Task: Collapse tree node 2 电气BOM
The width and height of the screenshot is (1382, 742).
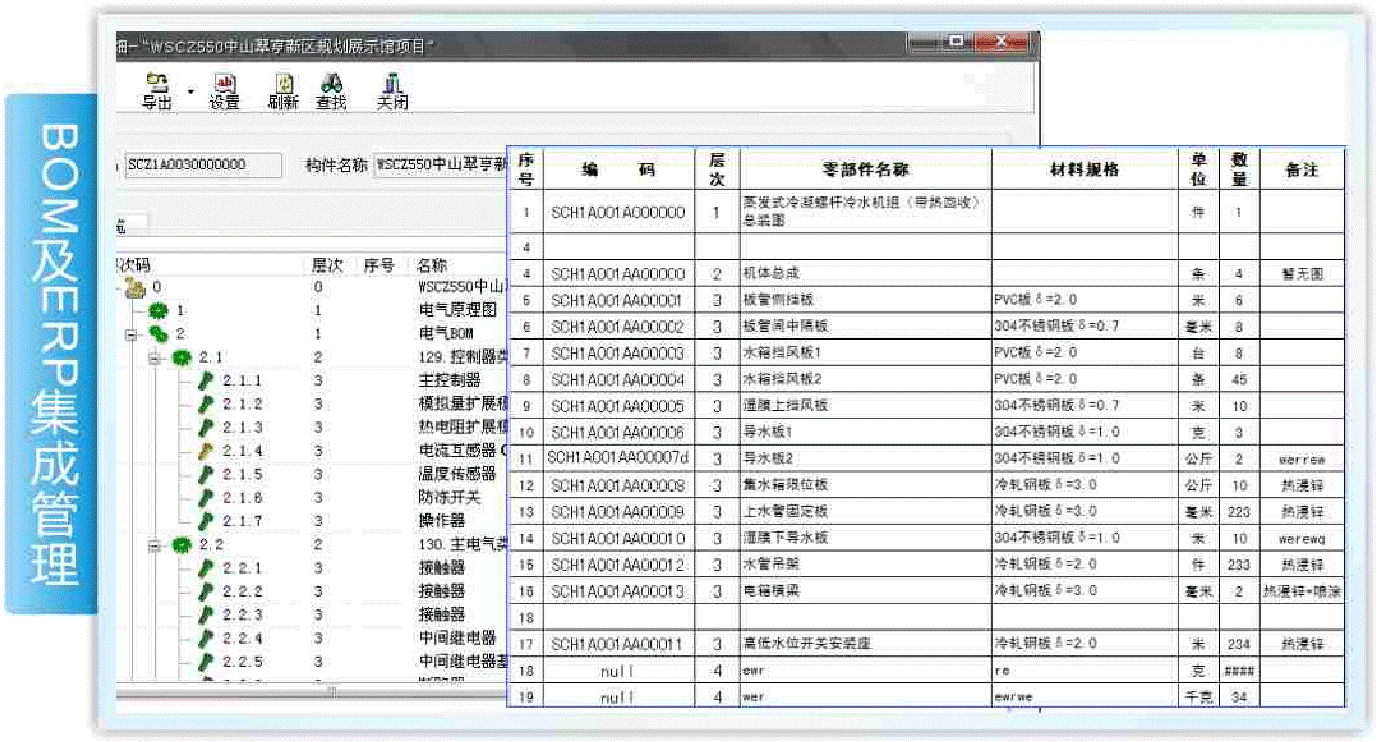Action: pos(131,334)
